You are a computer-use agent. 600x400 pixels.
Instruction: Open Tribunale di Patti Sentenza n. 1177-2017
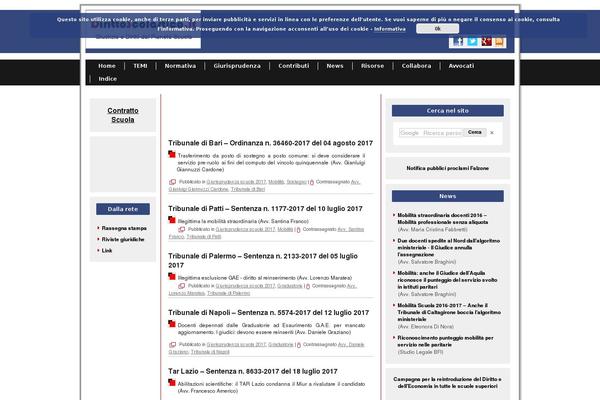pos(265,209)
